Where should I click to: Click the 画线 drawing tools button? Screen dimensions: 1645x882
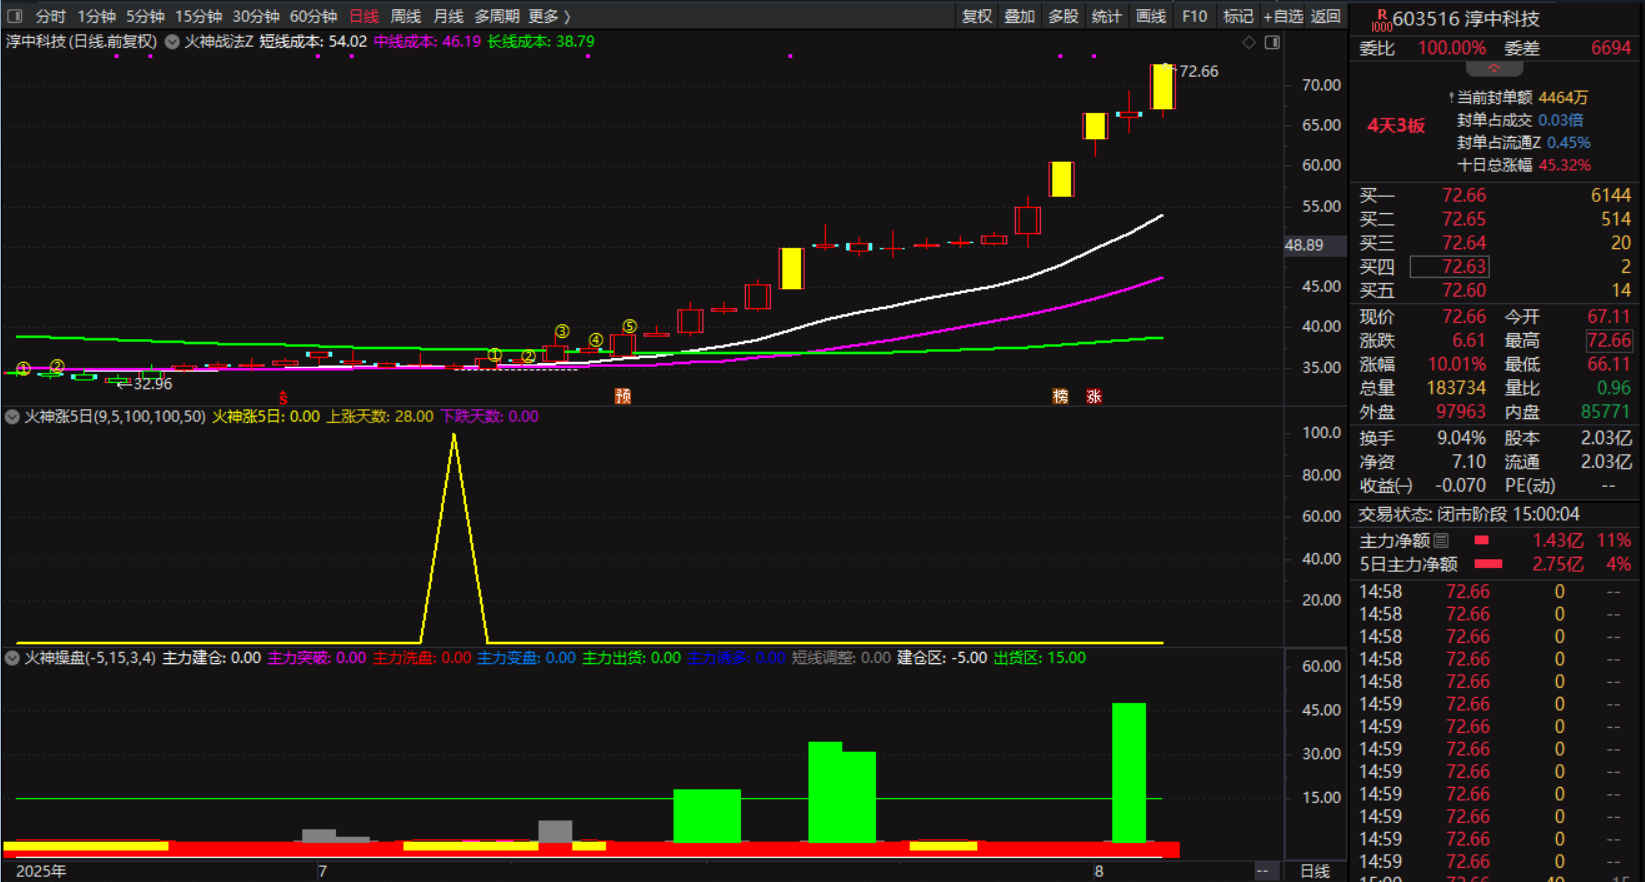1150,16
